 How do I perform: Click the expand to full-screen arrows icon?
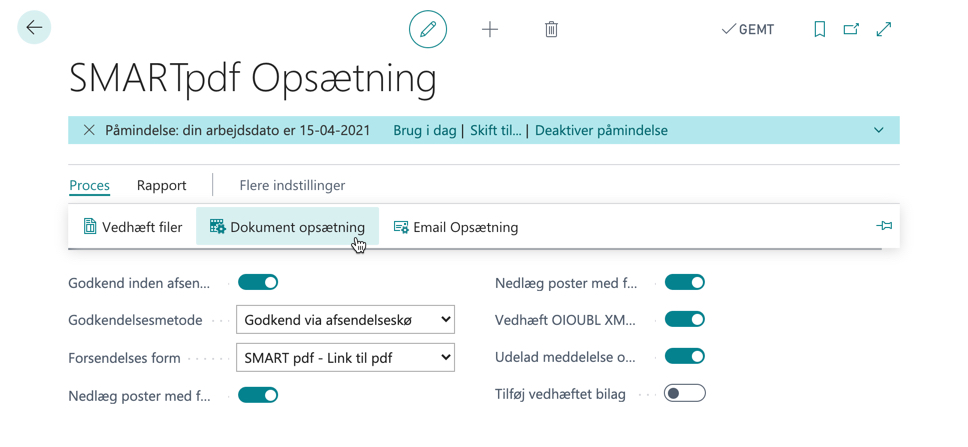point(884,29)
